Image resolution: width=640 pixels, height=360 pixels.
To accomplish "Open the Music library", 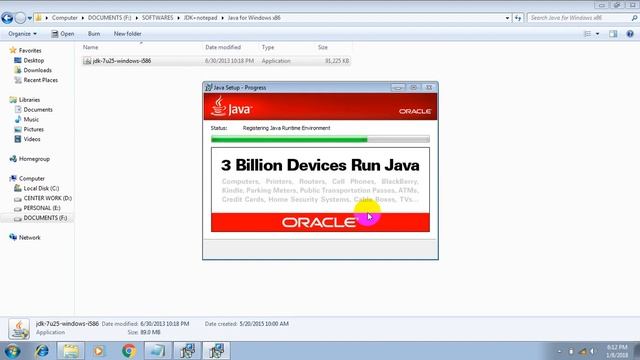I will coord(31,120).
